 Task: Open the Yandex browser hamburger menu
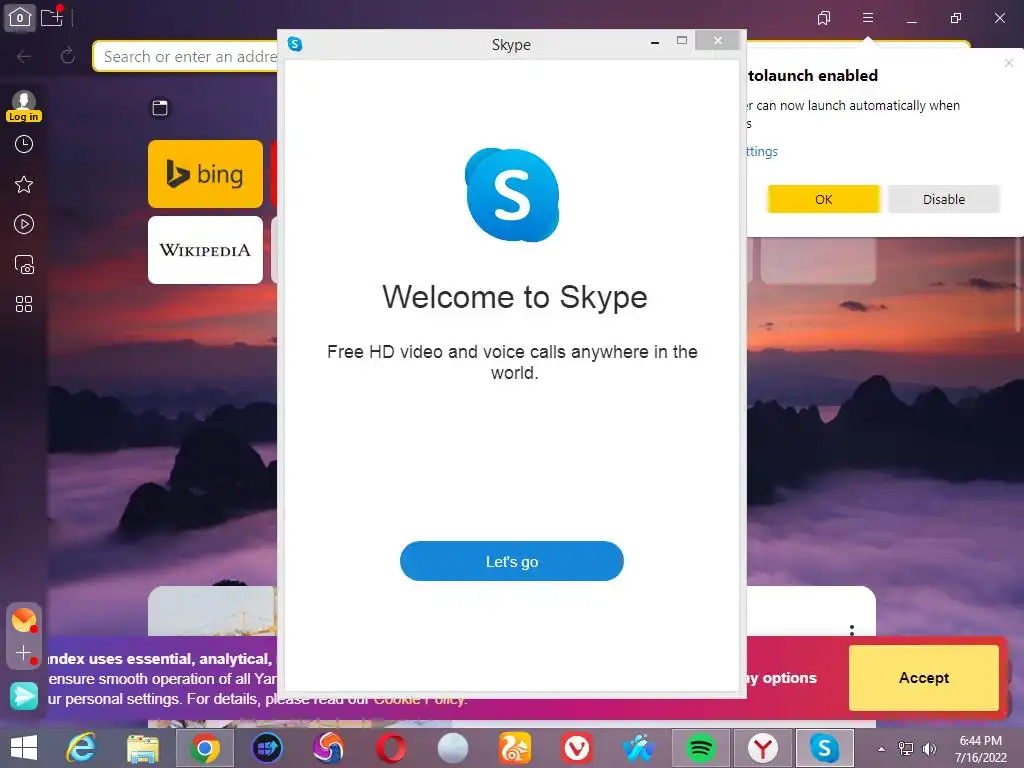[868, 18]
